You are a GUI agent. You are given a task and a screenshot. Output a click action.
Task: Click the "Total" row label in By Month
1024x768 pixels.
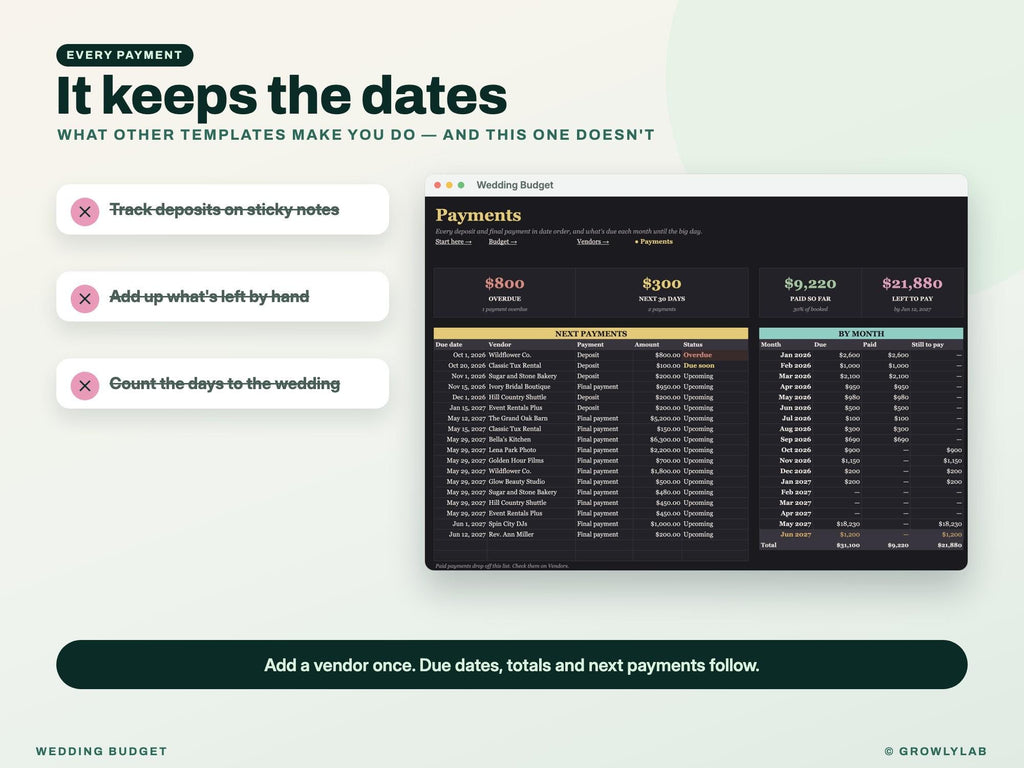(x=769, y=545)
